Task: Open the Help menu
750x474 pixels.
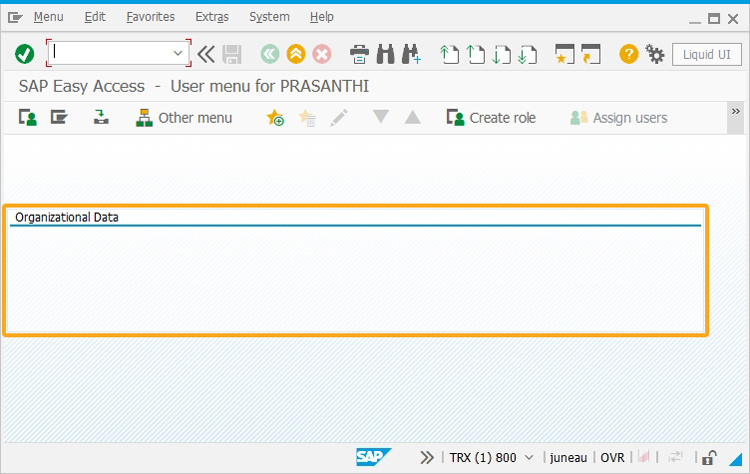Action: pyautogui.click(x=321, y=17)
